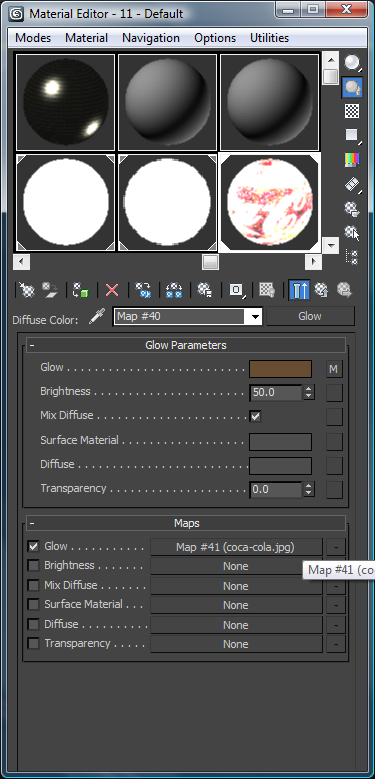Pick material from object with eyedropper
375x779 pixels.
coord(97,316)
